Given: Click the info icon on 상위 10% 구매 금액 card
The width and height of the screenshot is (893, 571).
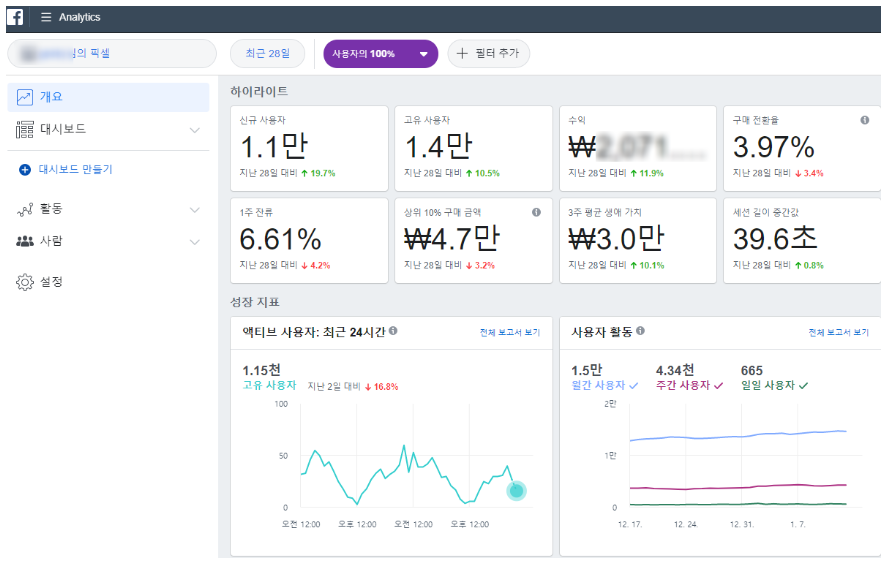Looking at the screenshot, I should tap(536, 212).
